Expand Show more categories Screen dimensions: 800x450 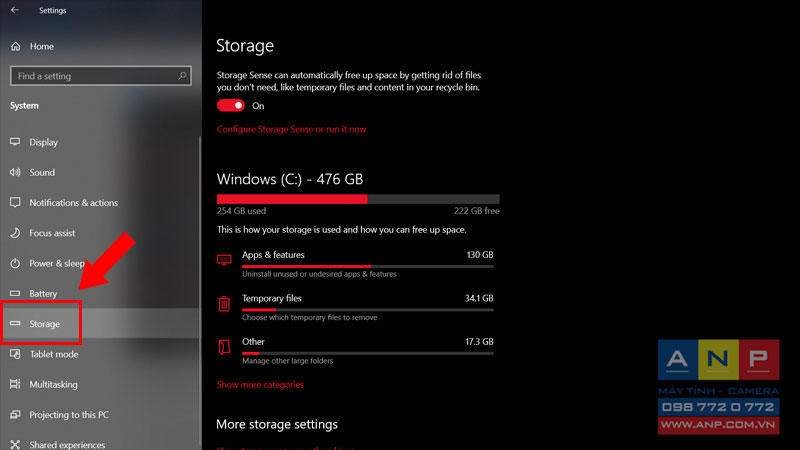260,385
